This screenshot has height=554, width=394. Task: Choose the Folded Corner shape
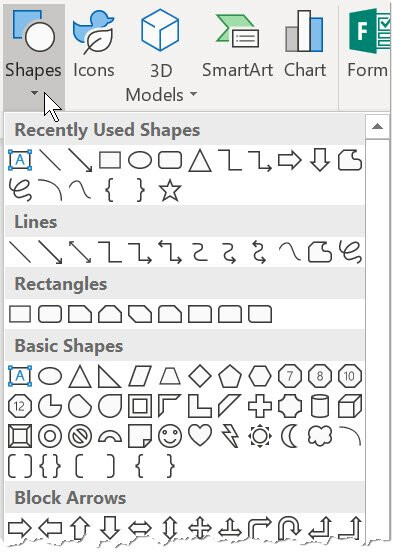click(x=140, y=436)
